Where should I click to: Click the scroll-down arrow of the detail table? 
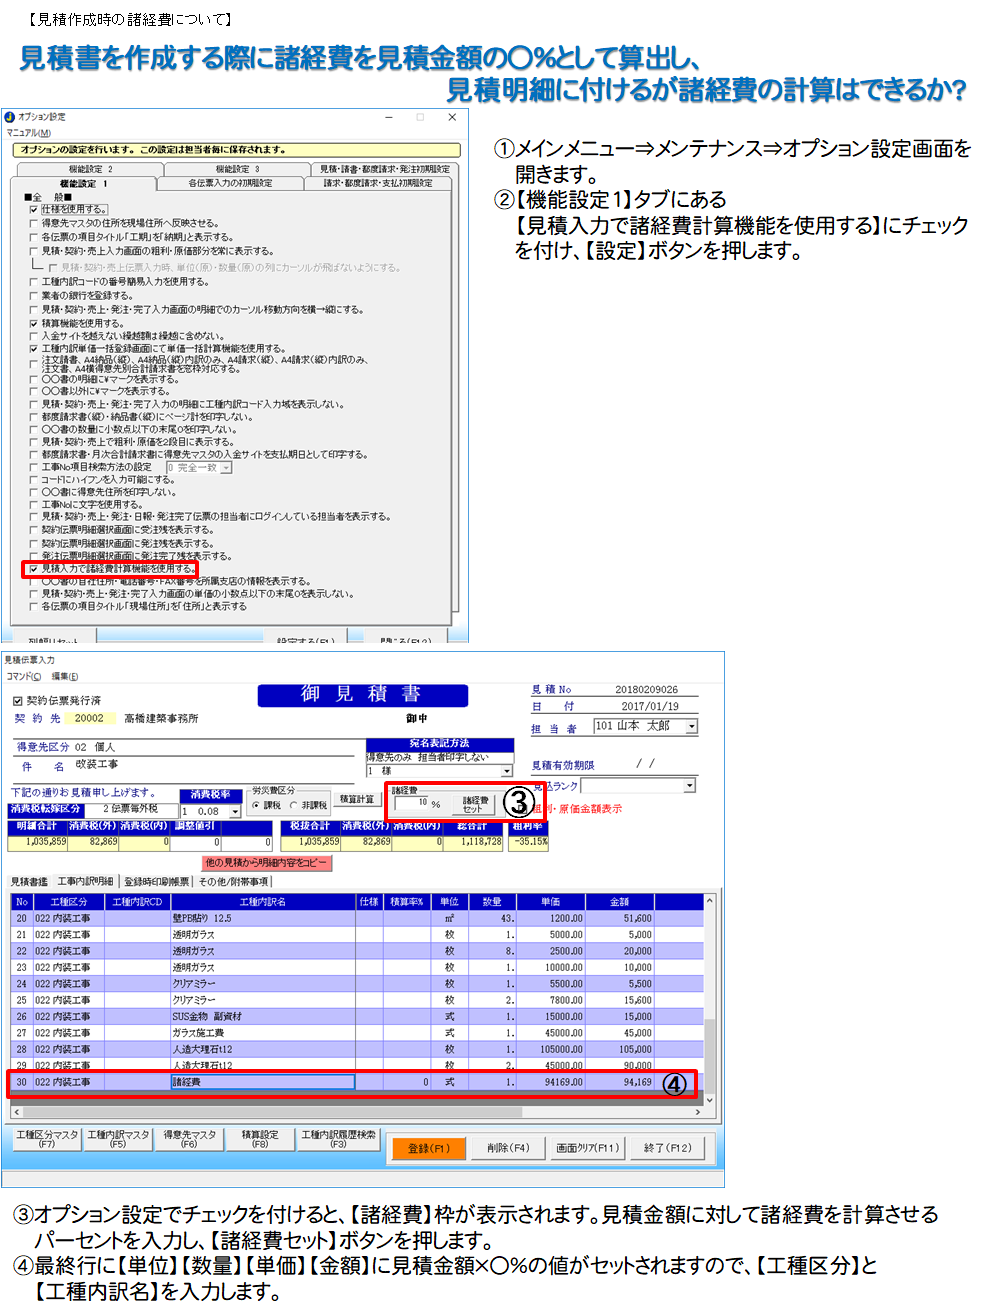tap(710, 1100)
